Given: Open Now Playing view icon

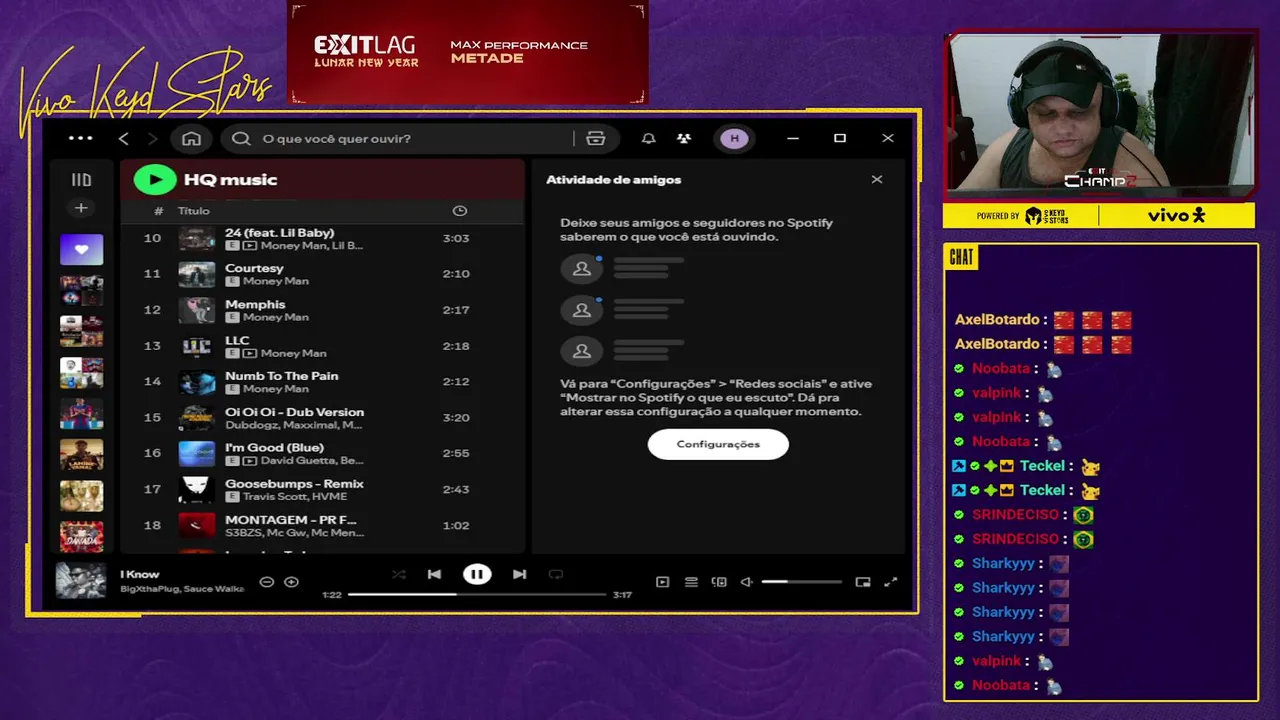Looking at the screenshot, I should coord(662,582).
